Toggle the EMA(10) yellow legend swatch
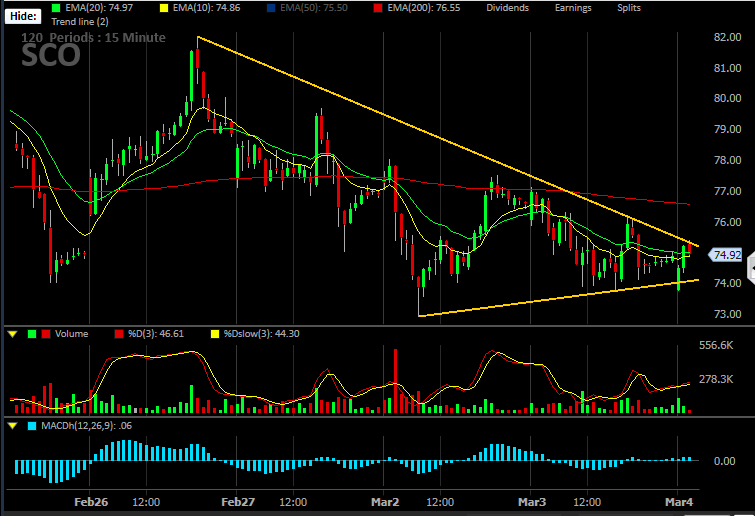Viewport: 755px width, 516px height. (x=164, y=8)
